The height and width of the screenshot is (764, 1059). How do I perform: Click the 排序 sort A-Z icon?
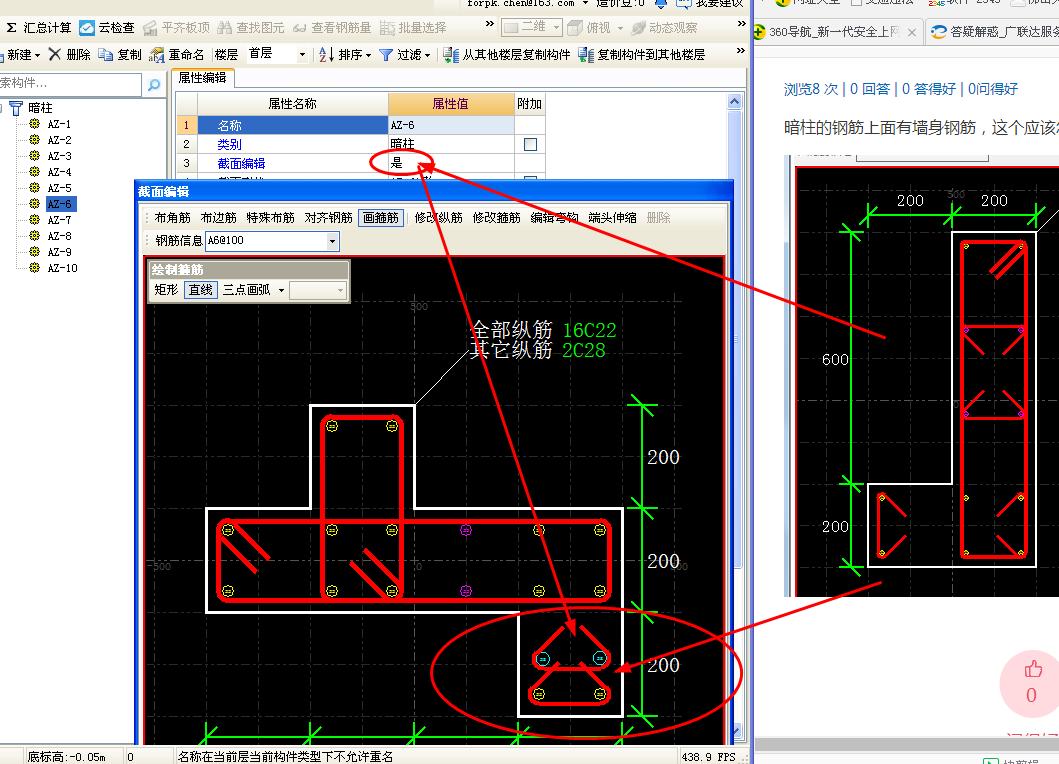pyautogui.click(x=326, y=54)
